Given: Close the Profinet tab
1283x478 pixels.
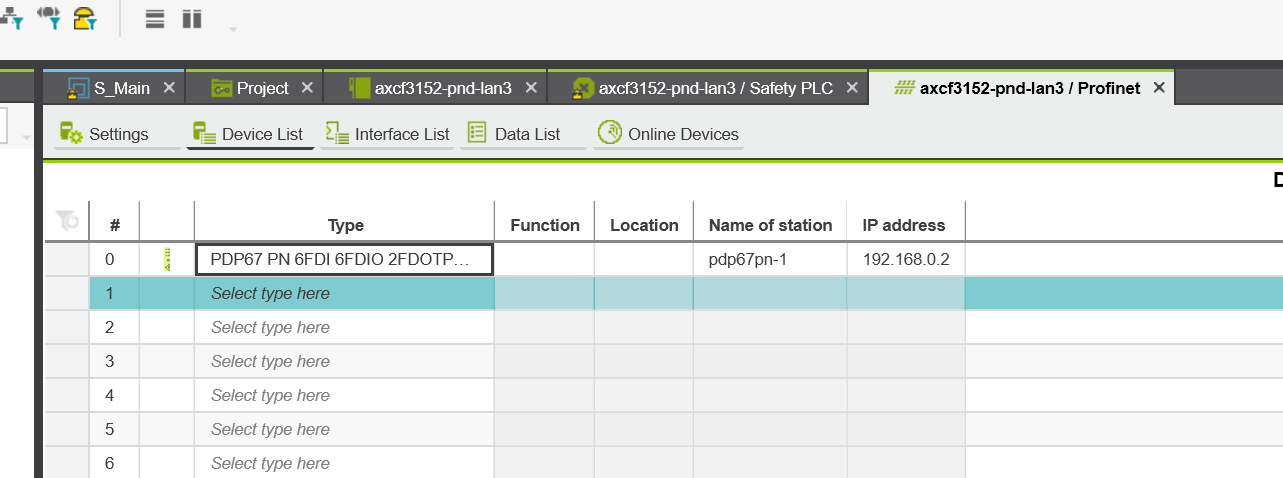Looking at the screenshot, I should 1159,88.
